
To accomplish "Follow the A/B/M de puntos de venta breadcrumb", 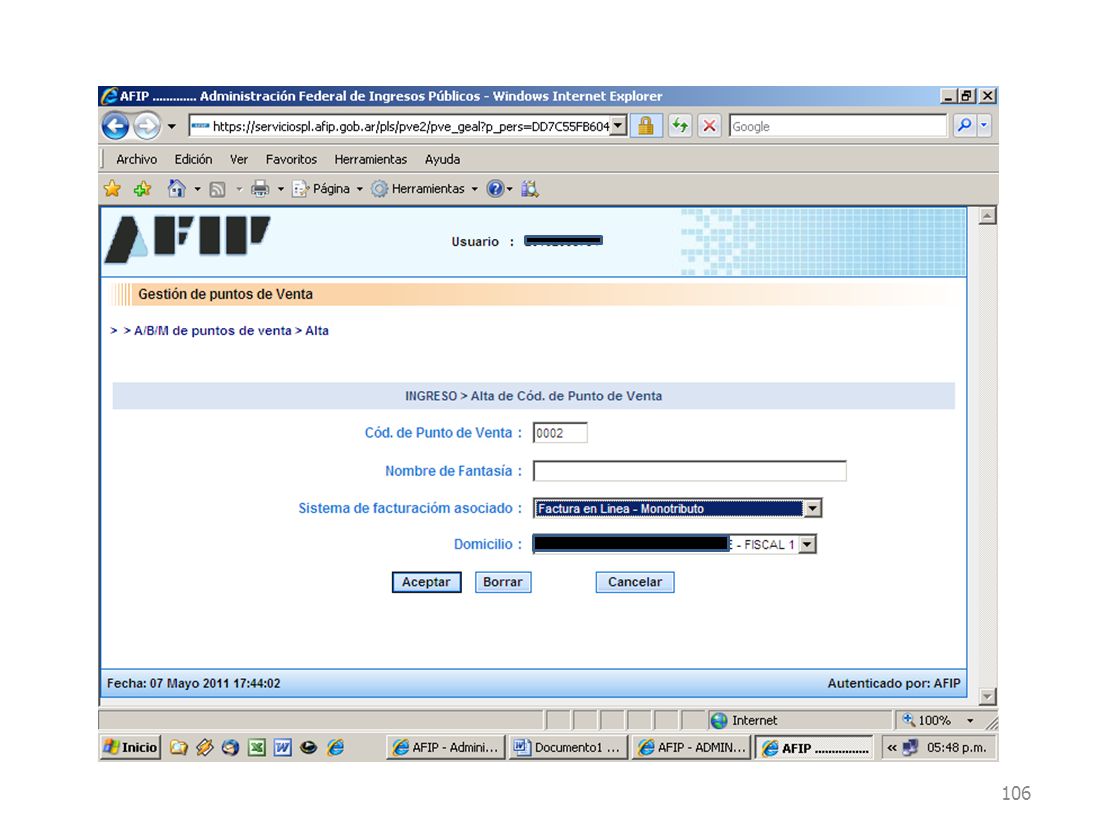I will 212,331.
